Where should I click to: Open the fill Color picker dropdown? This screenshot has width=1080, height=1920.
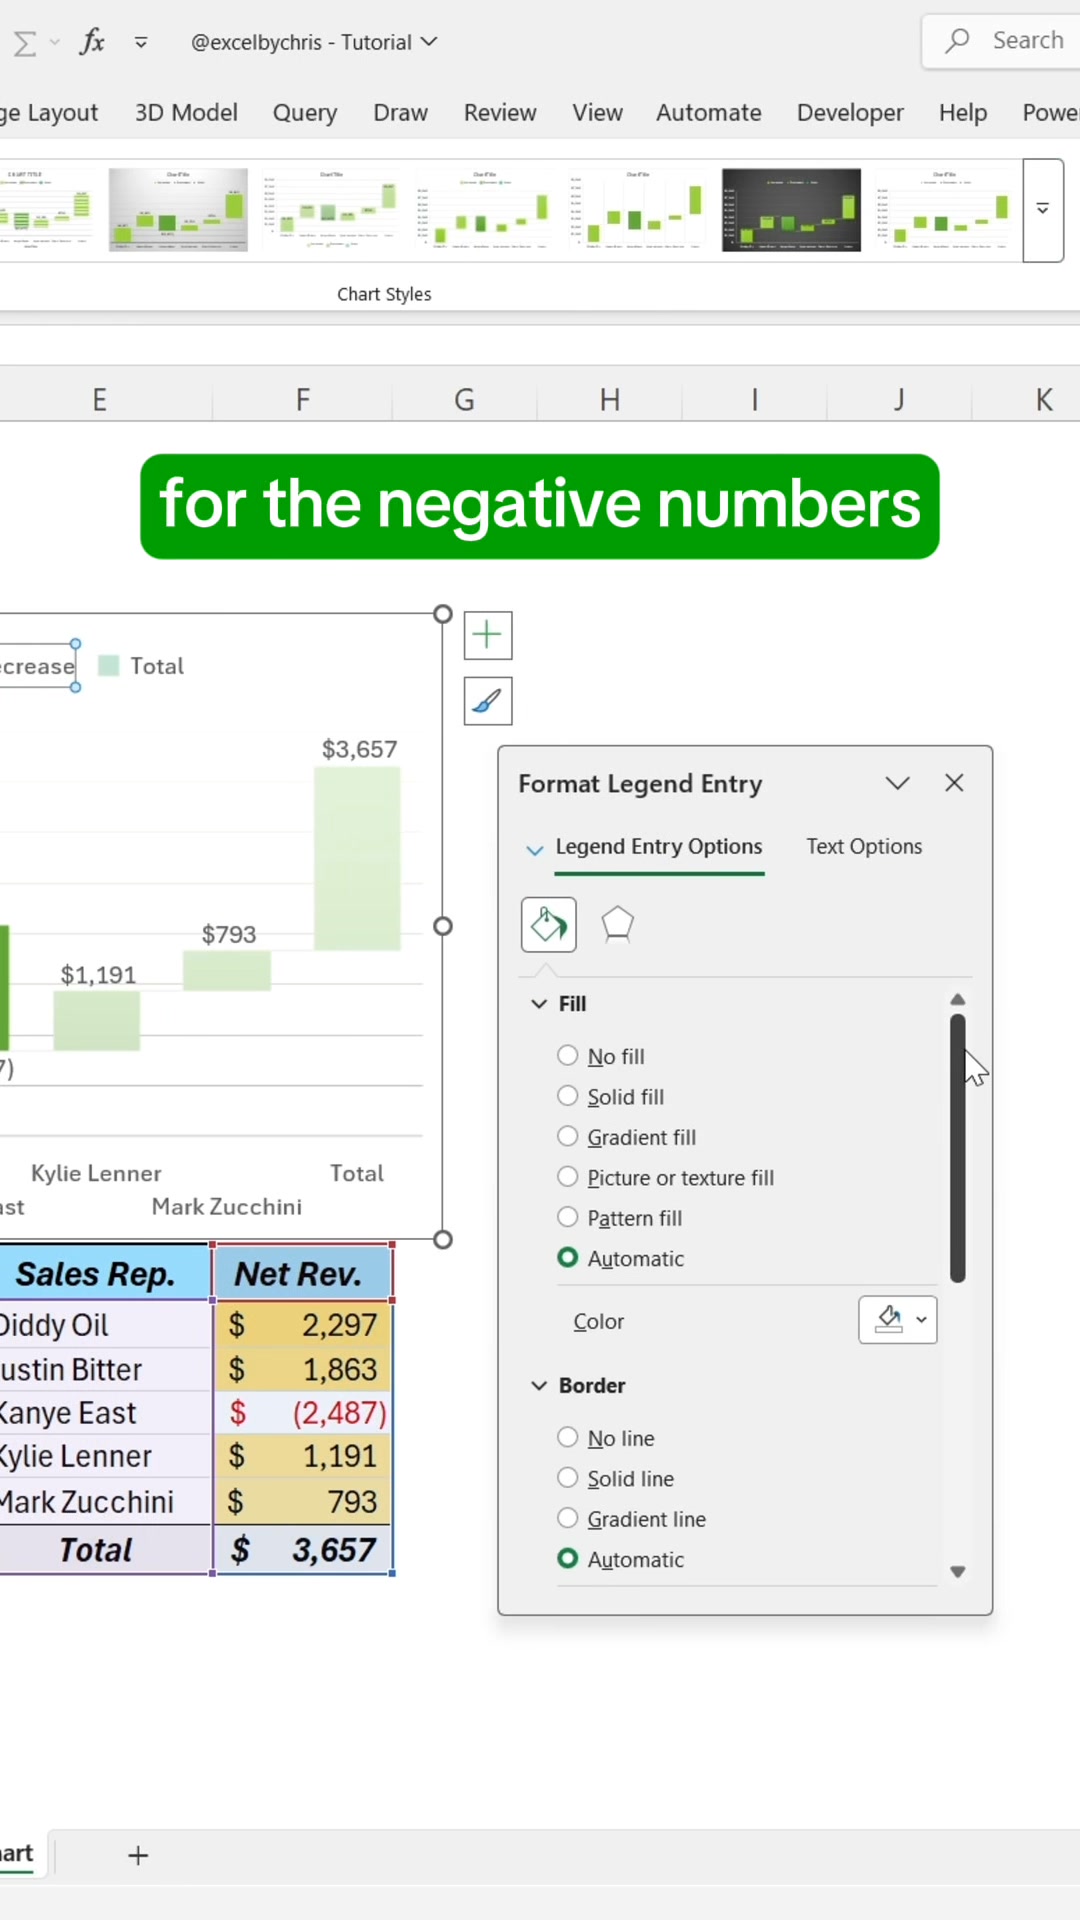(898, 1320)
